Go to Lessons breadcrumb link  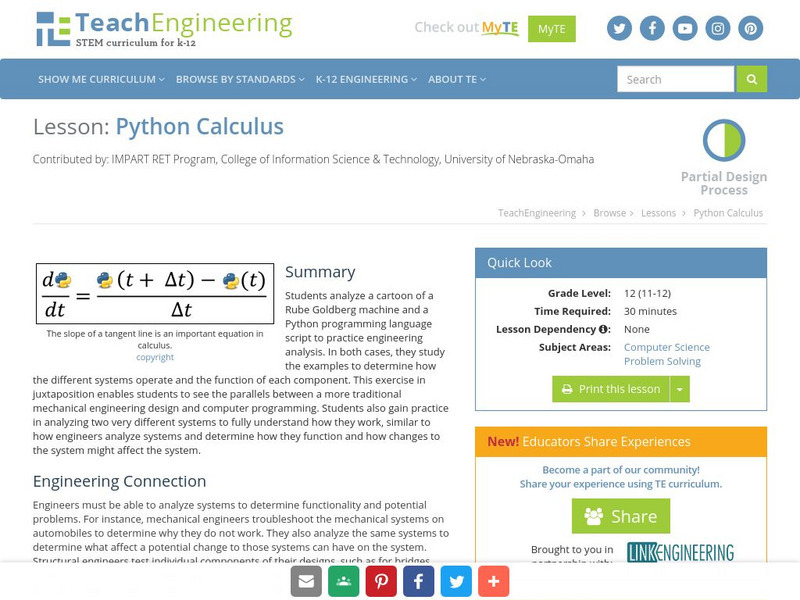tap(658, 213)
